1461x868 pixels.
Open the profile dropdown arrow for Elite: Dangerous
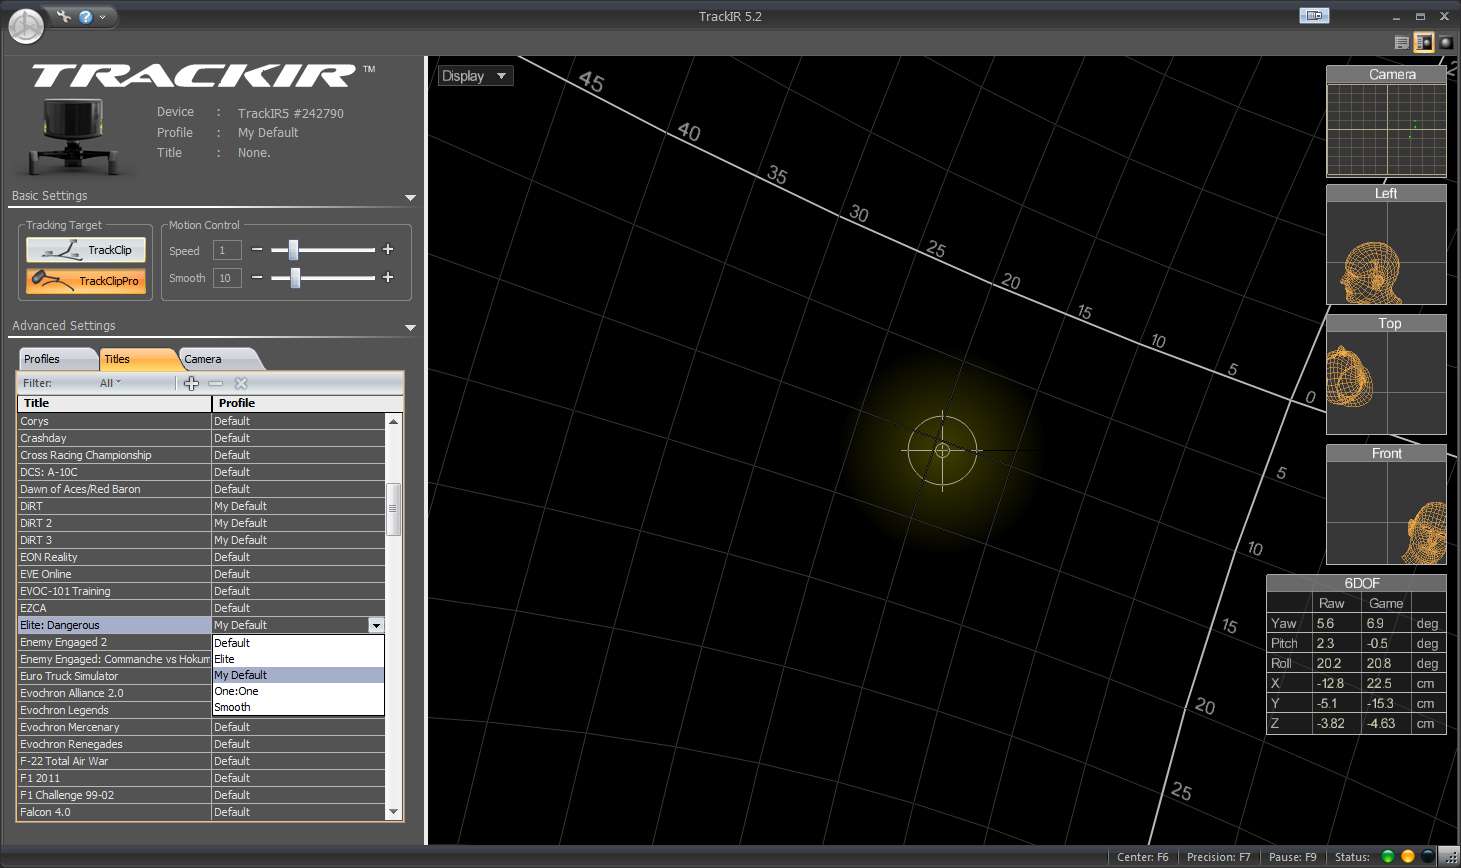click(x=376, y=625)
